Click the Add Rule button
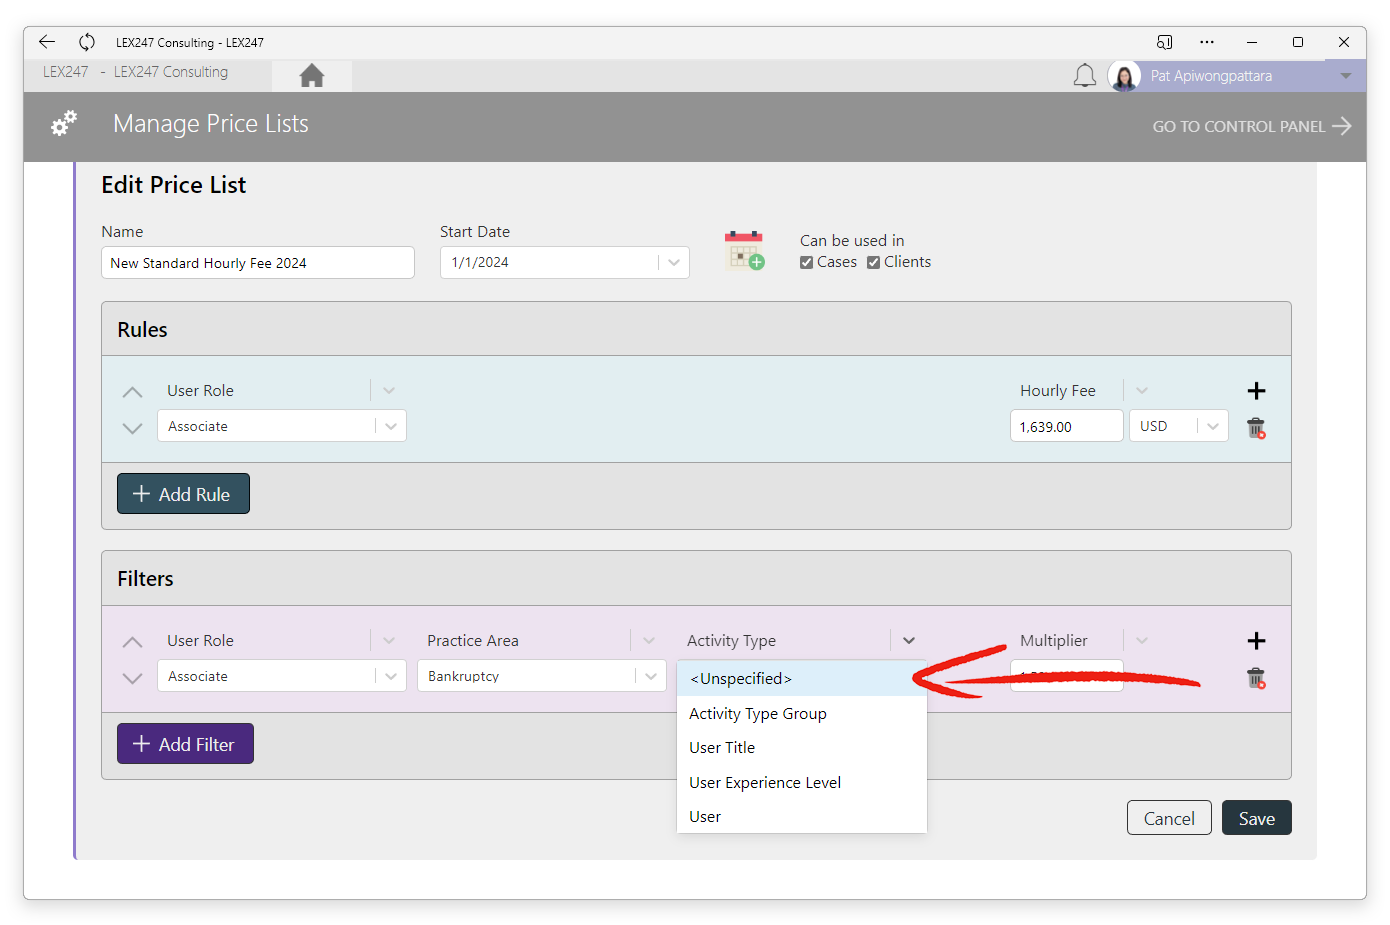This screenshot has height=925, width=1390. click(183, 494)
